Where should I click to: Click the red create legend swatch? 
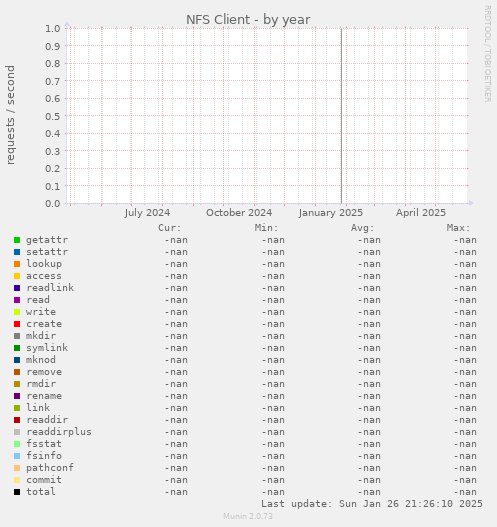pos(17,324)
